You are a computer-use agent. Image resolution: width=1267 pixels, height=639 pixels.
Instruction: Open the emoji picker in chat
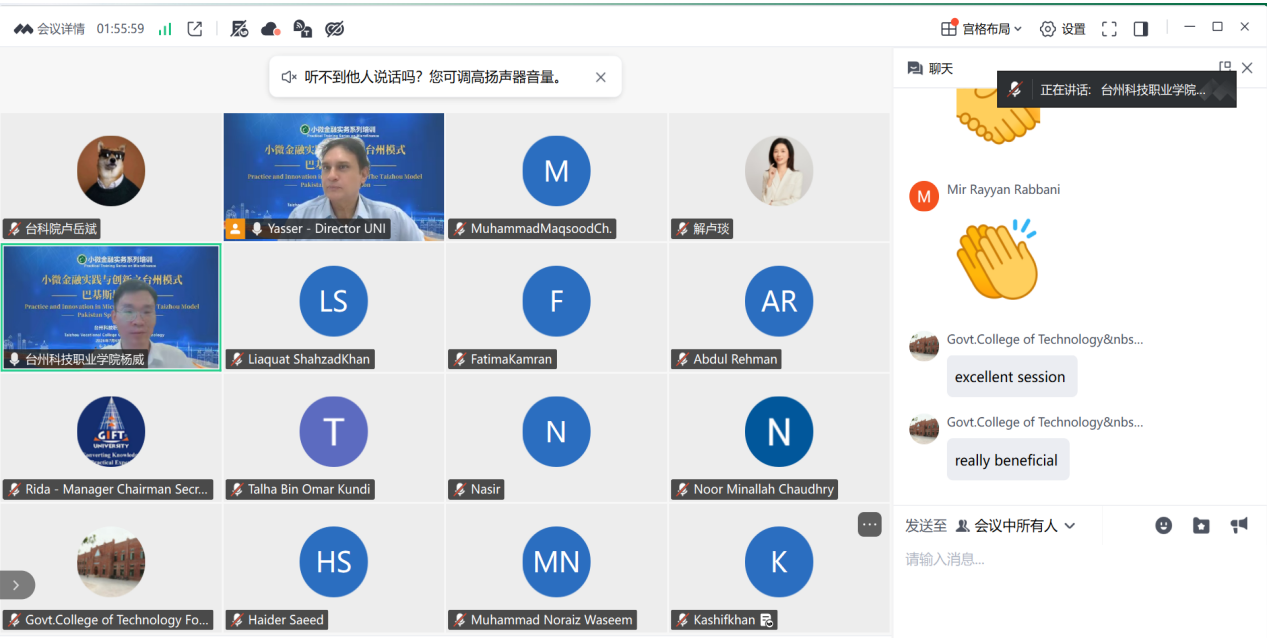point(1163,525)
